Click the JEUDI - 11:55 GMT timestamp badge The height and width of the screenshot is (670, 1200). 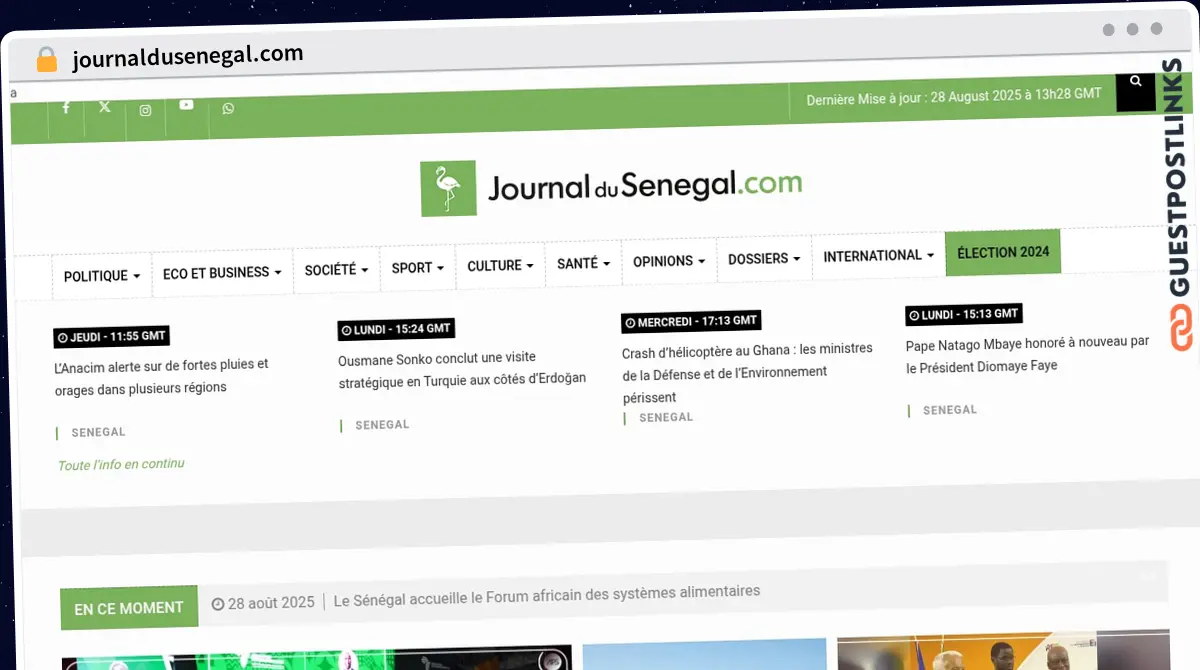[x=112, y=337]
